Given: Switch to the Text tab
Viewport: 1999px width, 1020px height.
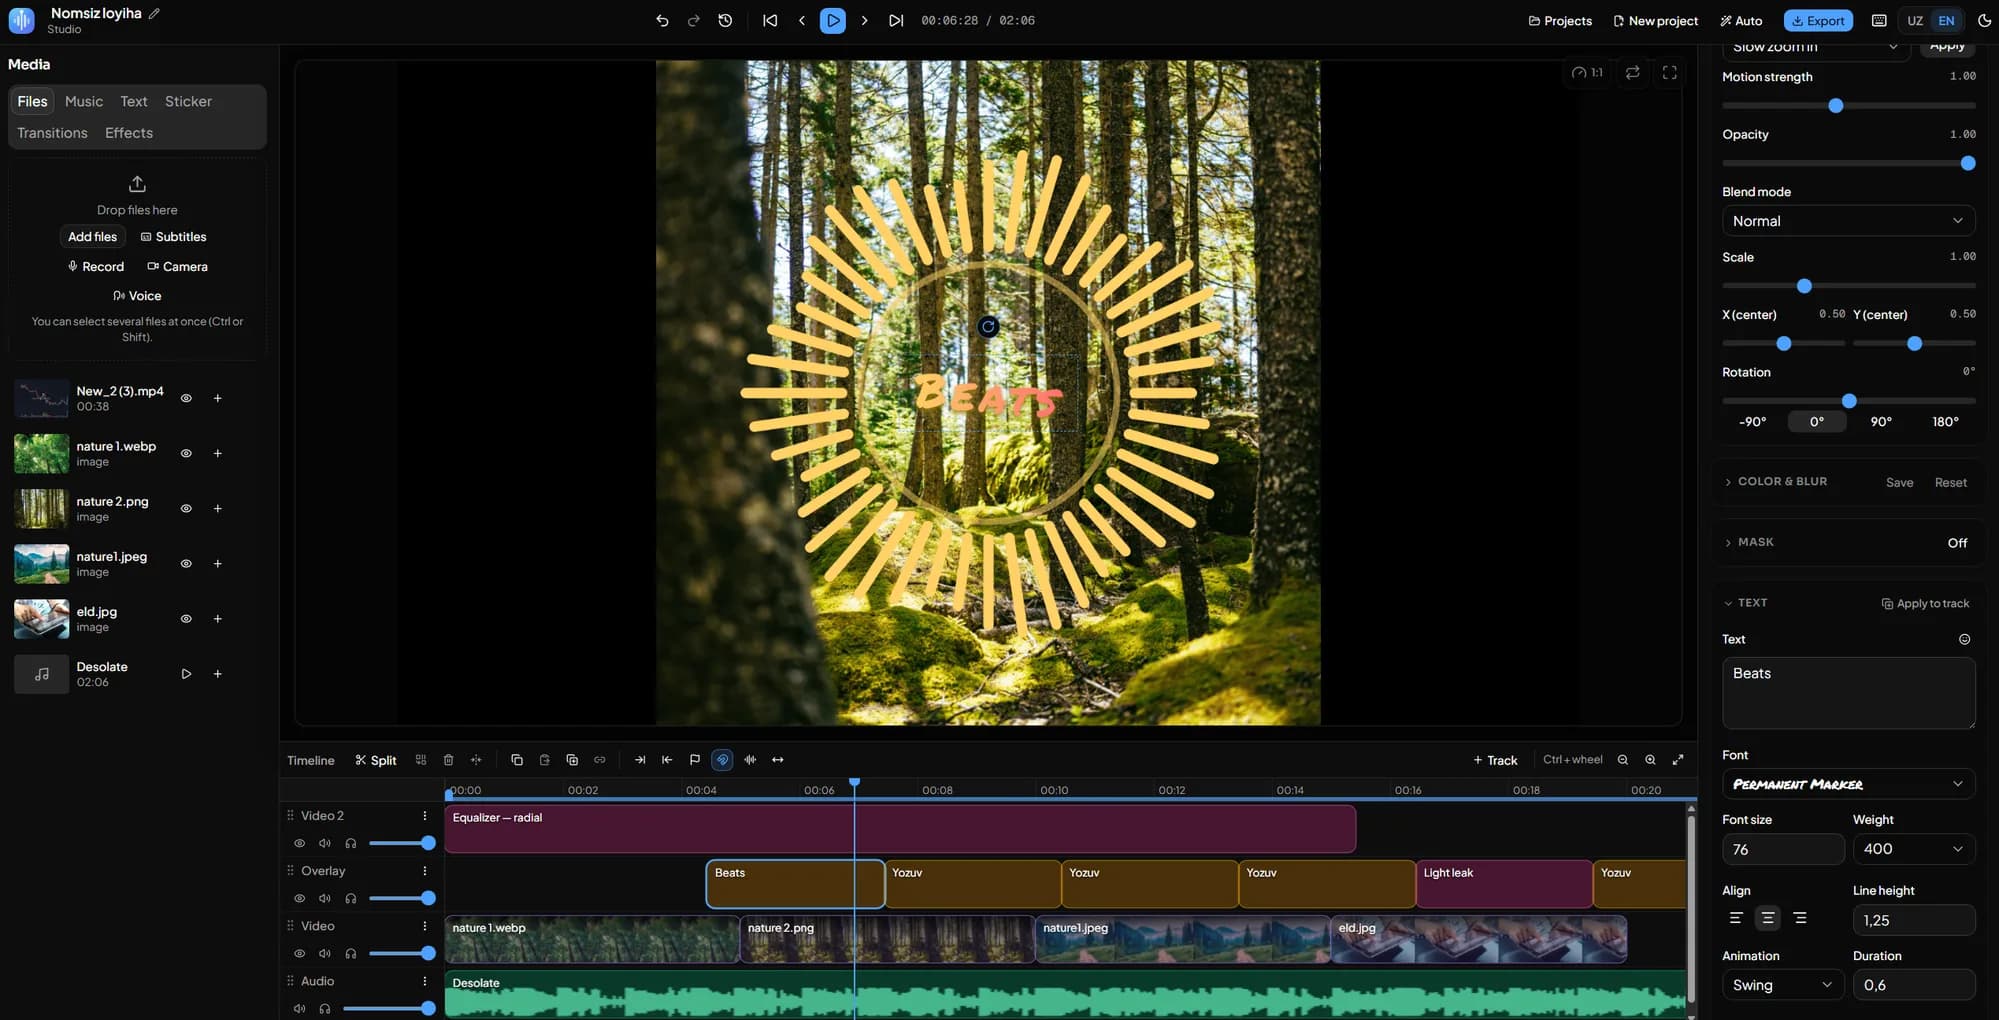Looking at the screenshot, I should [134, 101].
